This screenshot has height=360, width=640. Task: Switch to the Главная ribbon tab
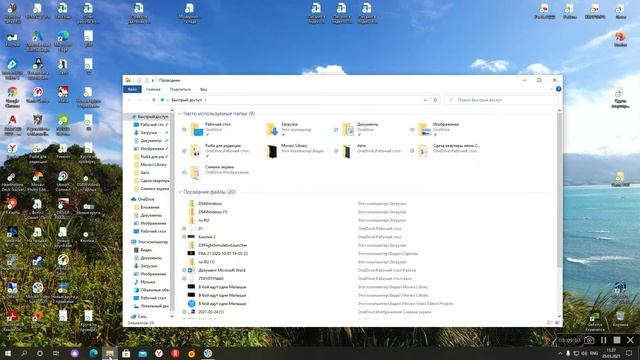pyautogui.click(x=153, y=89)
